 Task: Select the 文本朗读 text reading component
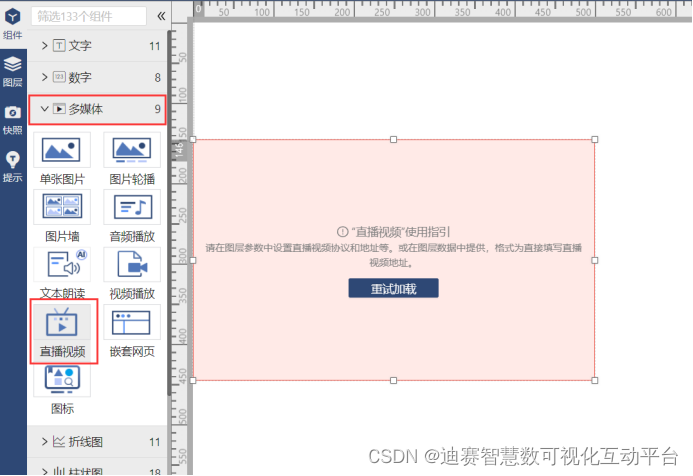point(62,274)
